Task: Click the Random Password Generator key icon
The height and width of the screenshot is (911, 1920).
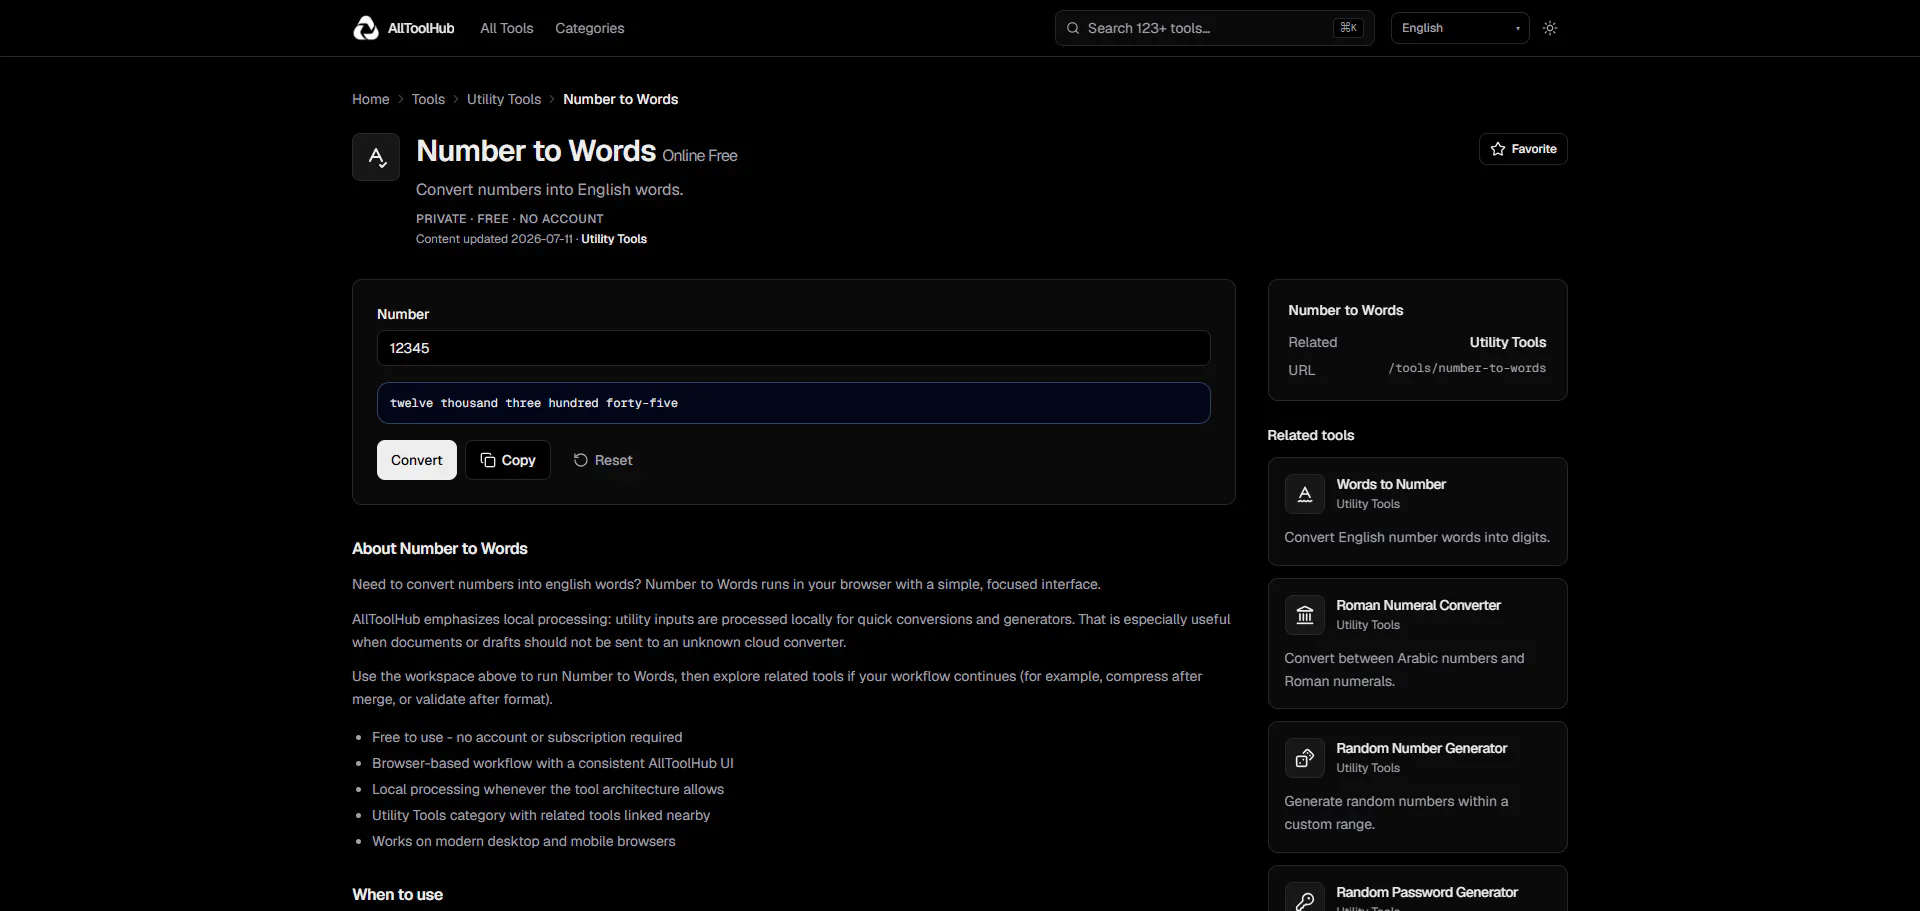Action: 1305,900
